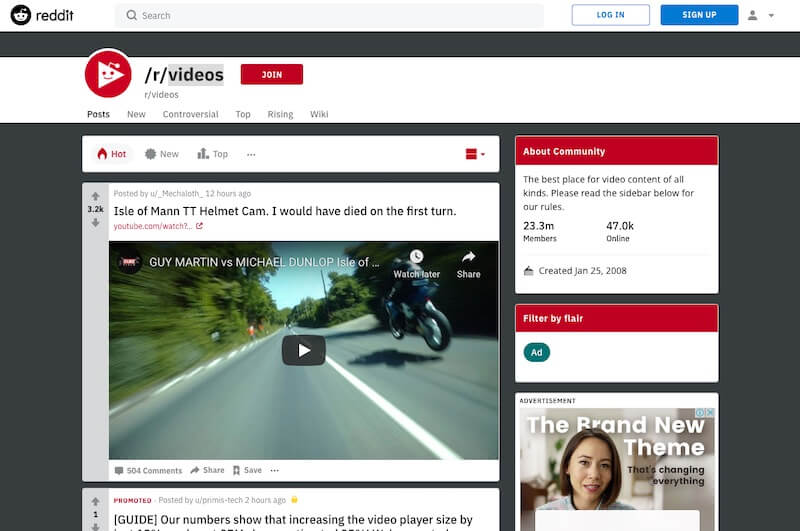Click the AdChoices info icon
Image resolution: width=800 pixels, height=531 pixels.
click(701, 412)
